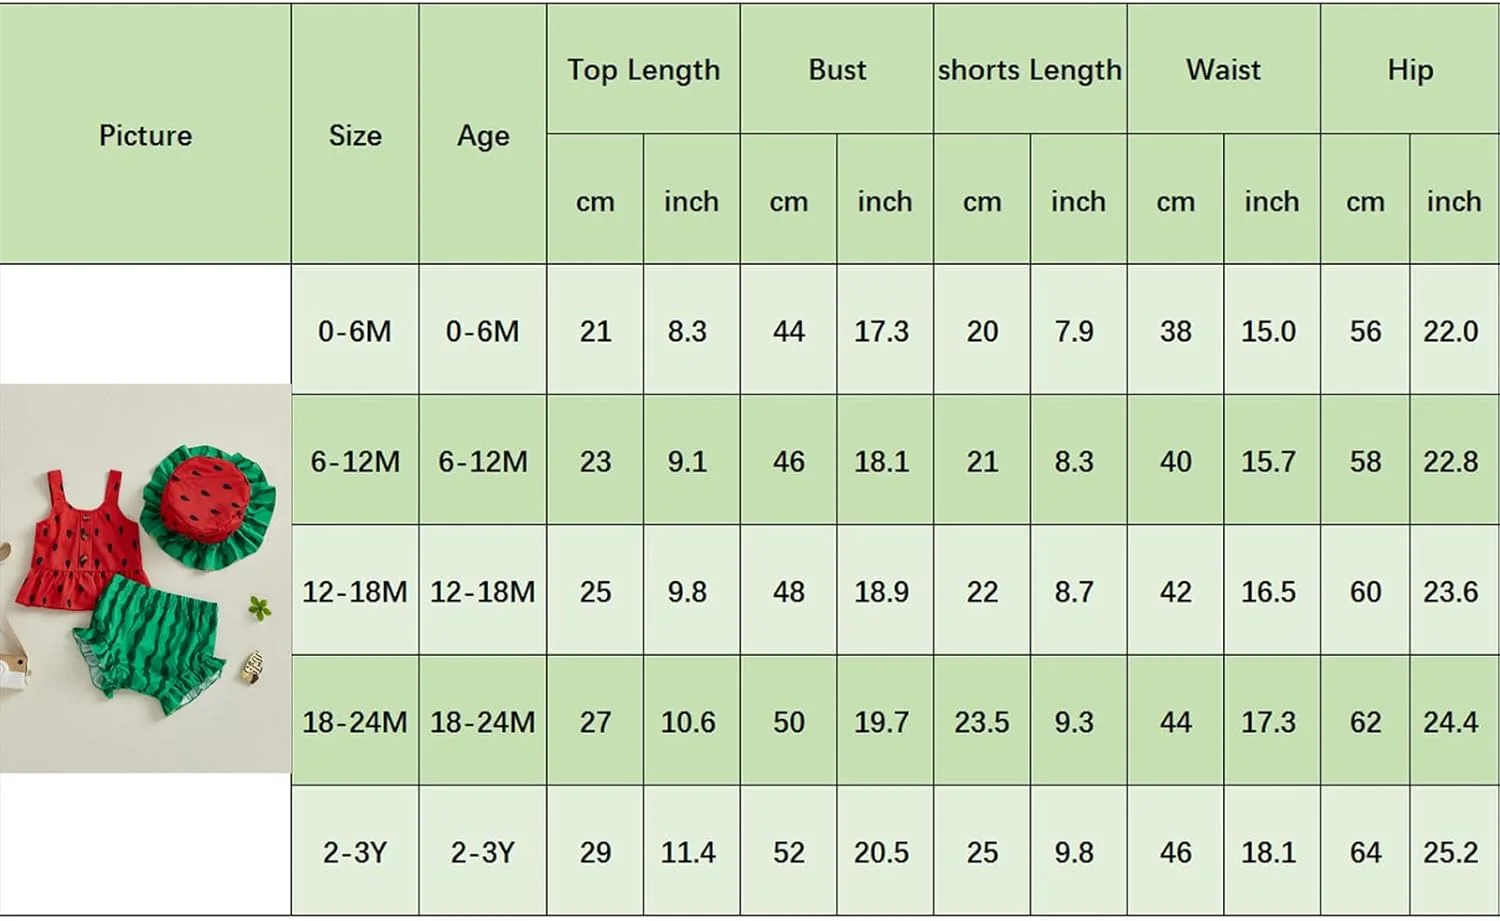Select the Age column header
Viewport: 1500px width, 921px height.
click(x=483, y=135)
